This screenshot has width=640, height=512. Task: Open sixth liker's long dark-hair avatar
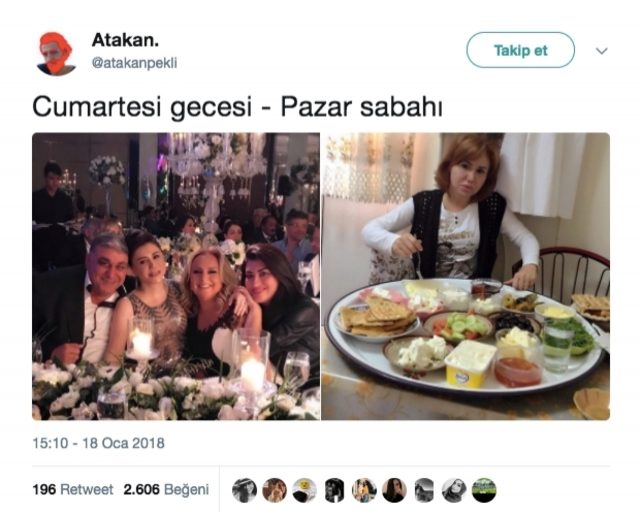click(394, 490)
